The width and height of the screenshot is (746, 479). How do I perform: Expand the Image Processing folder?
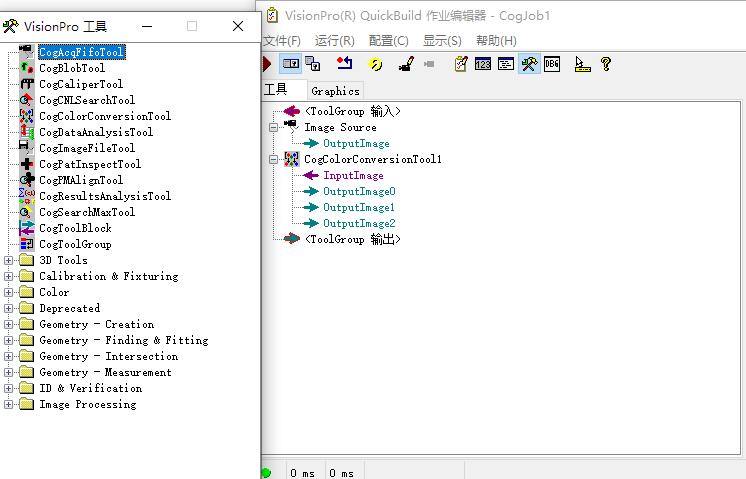point(8,404)
